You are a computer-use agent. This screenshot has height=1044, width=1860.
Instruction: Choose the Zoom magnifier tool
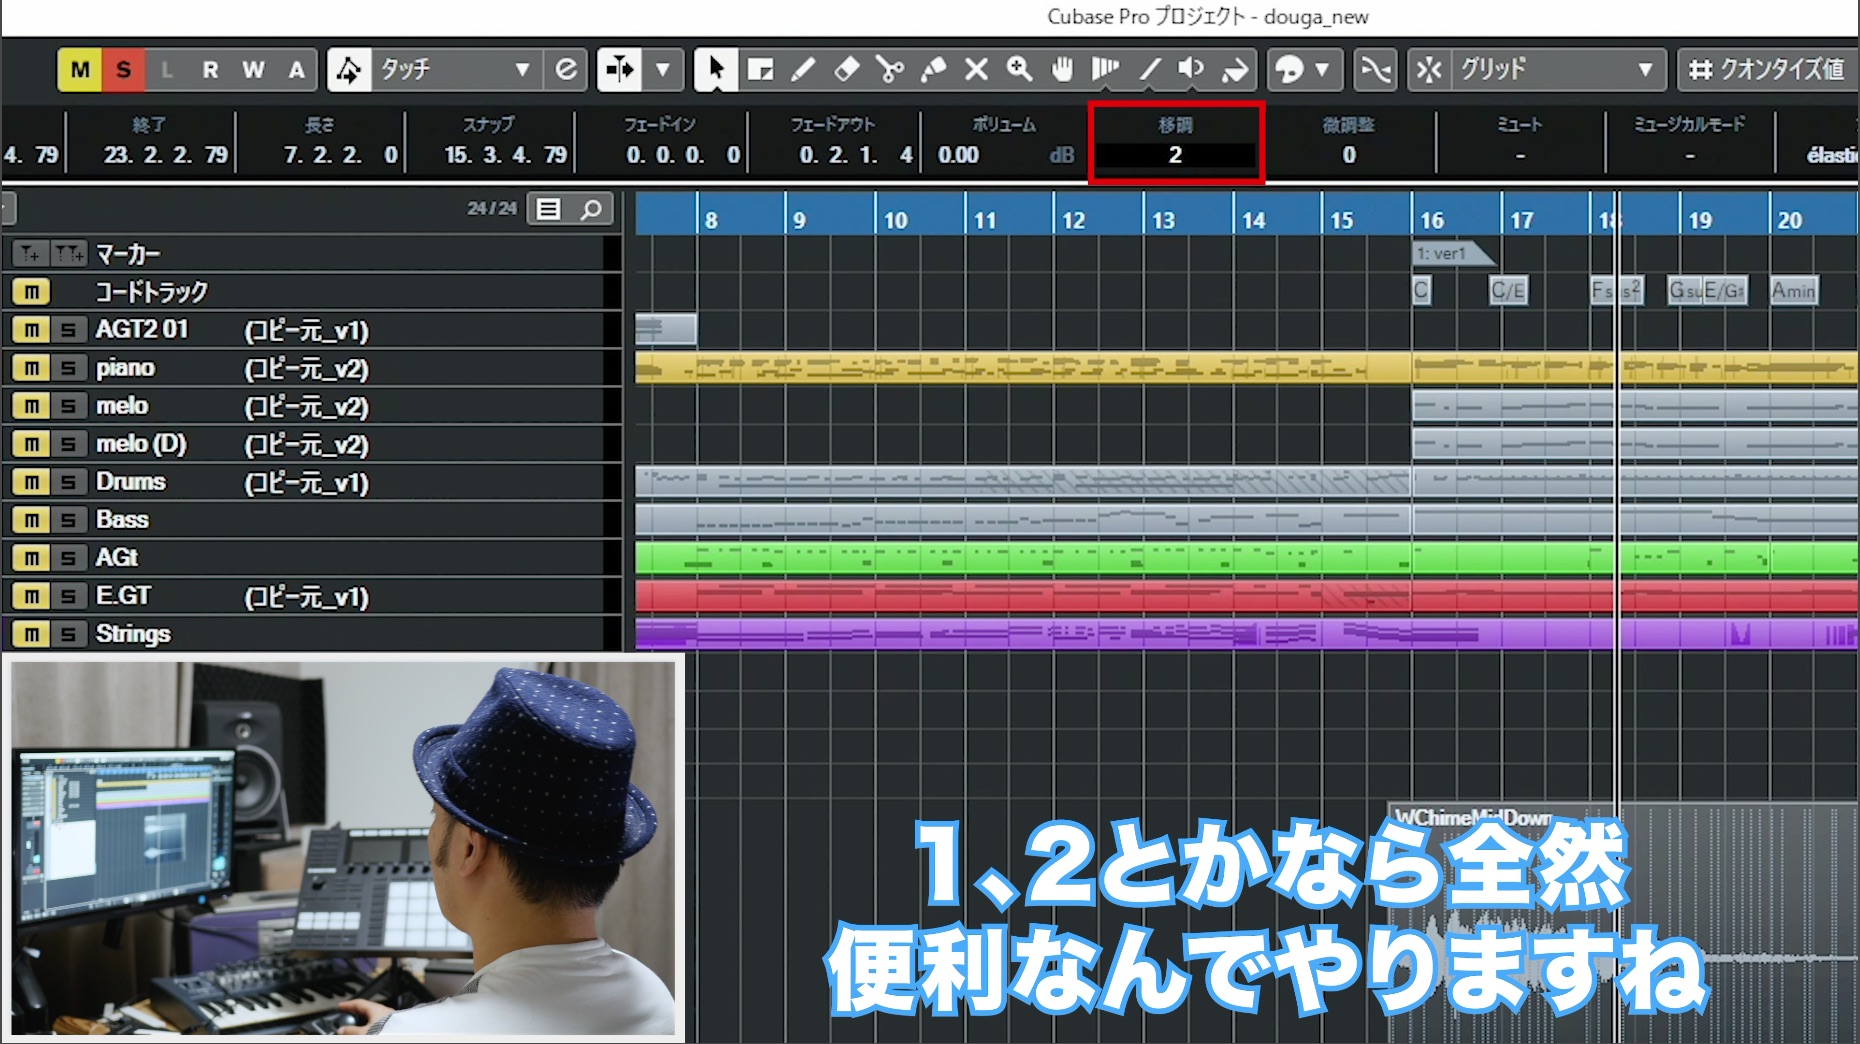tap(1019, 69)
